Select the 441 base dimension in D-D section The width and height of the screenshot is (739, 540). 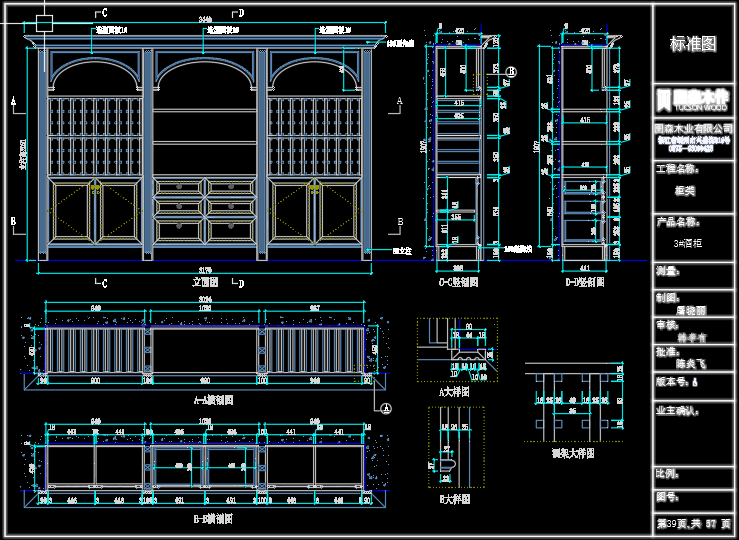tap(584, 268)
